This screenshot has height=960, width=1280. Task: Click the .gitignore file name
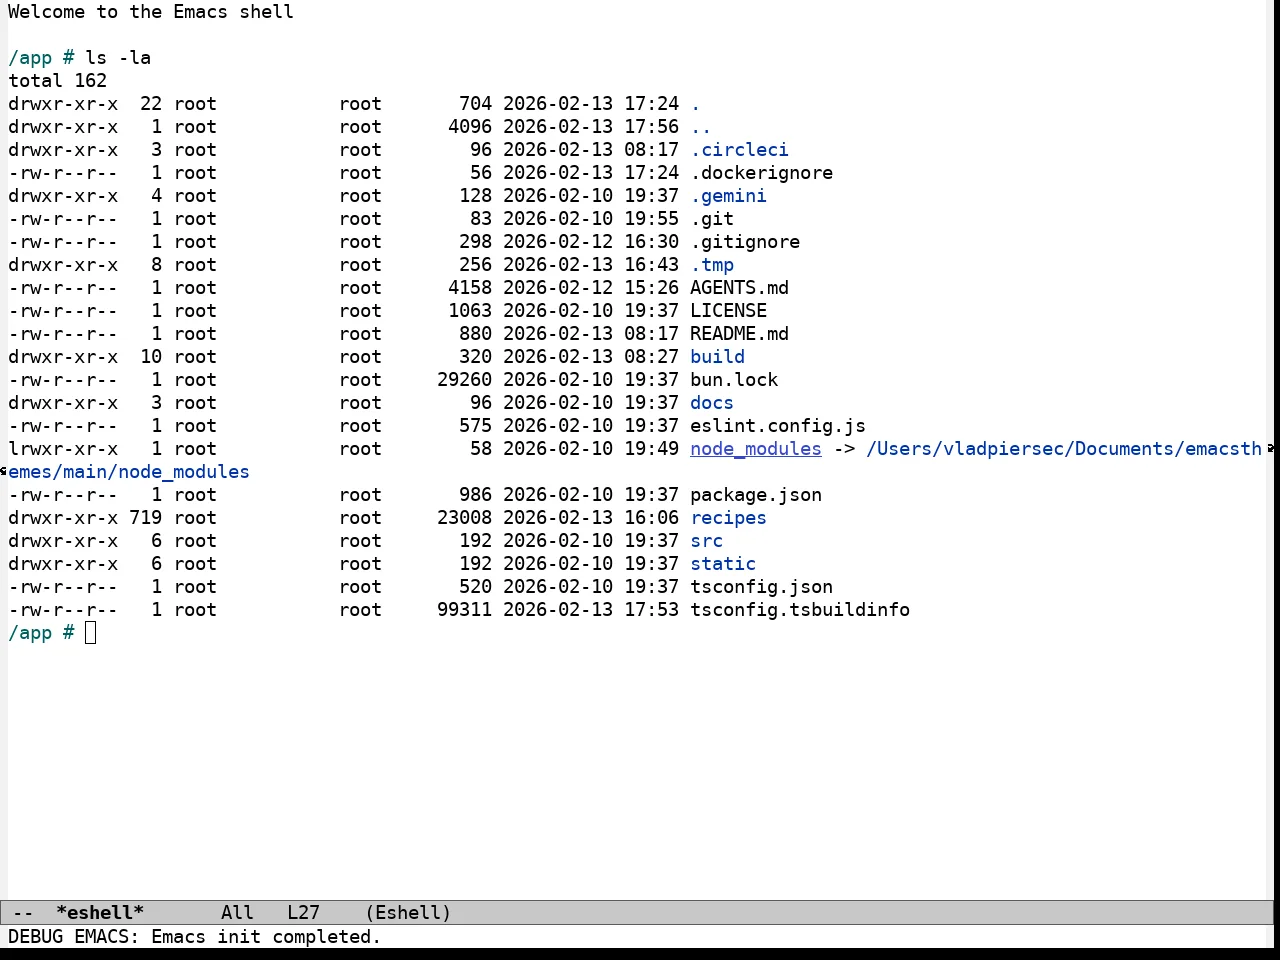(745, 242)
